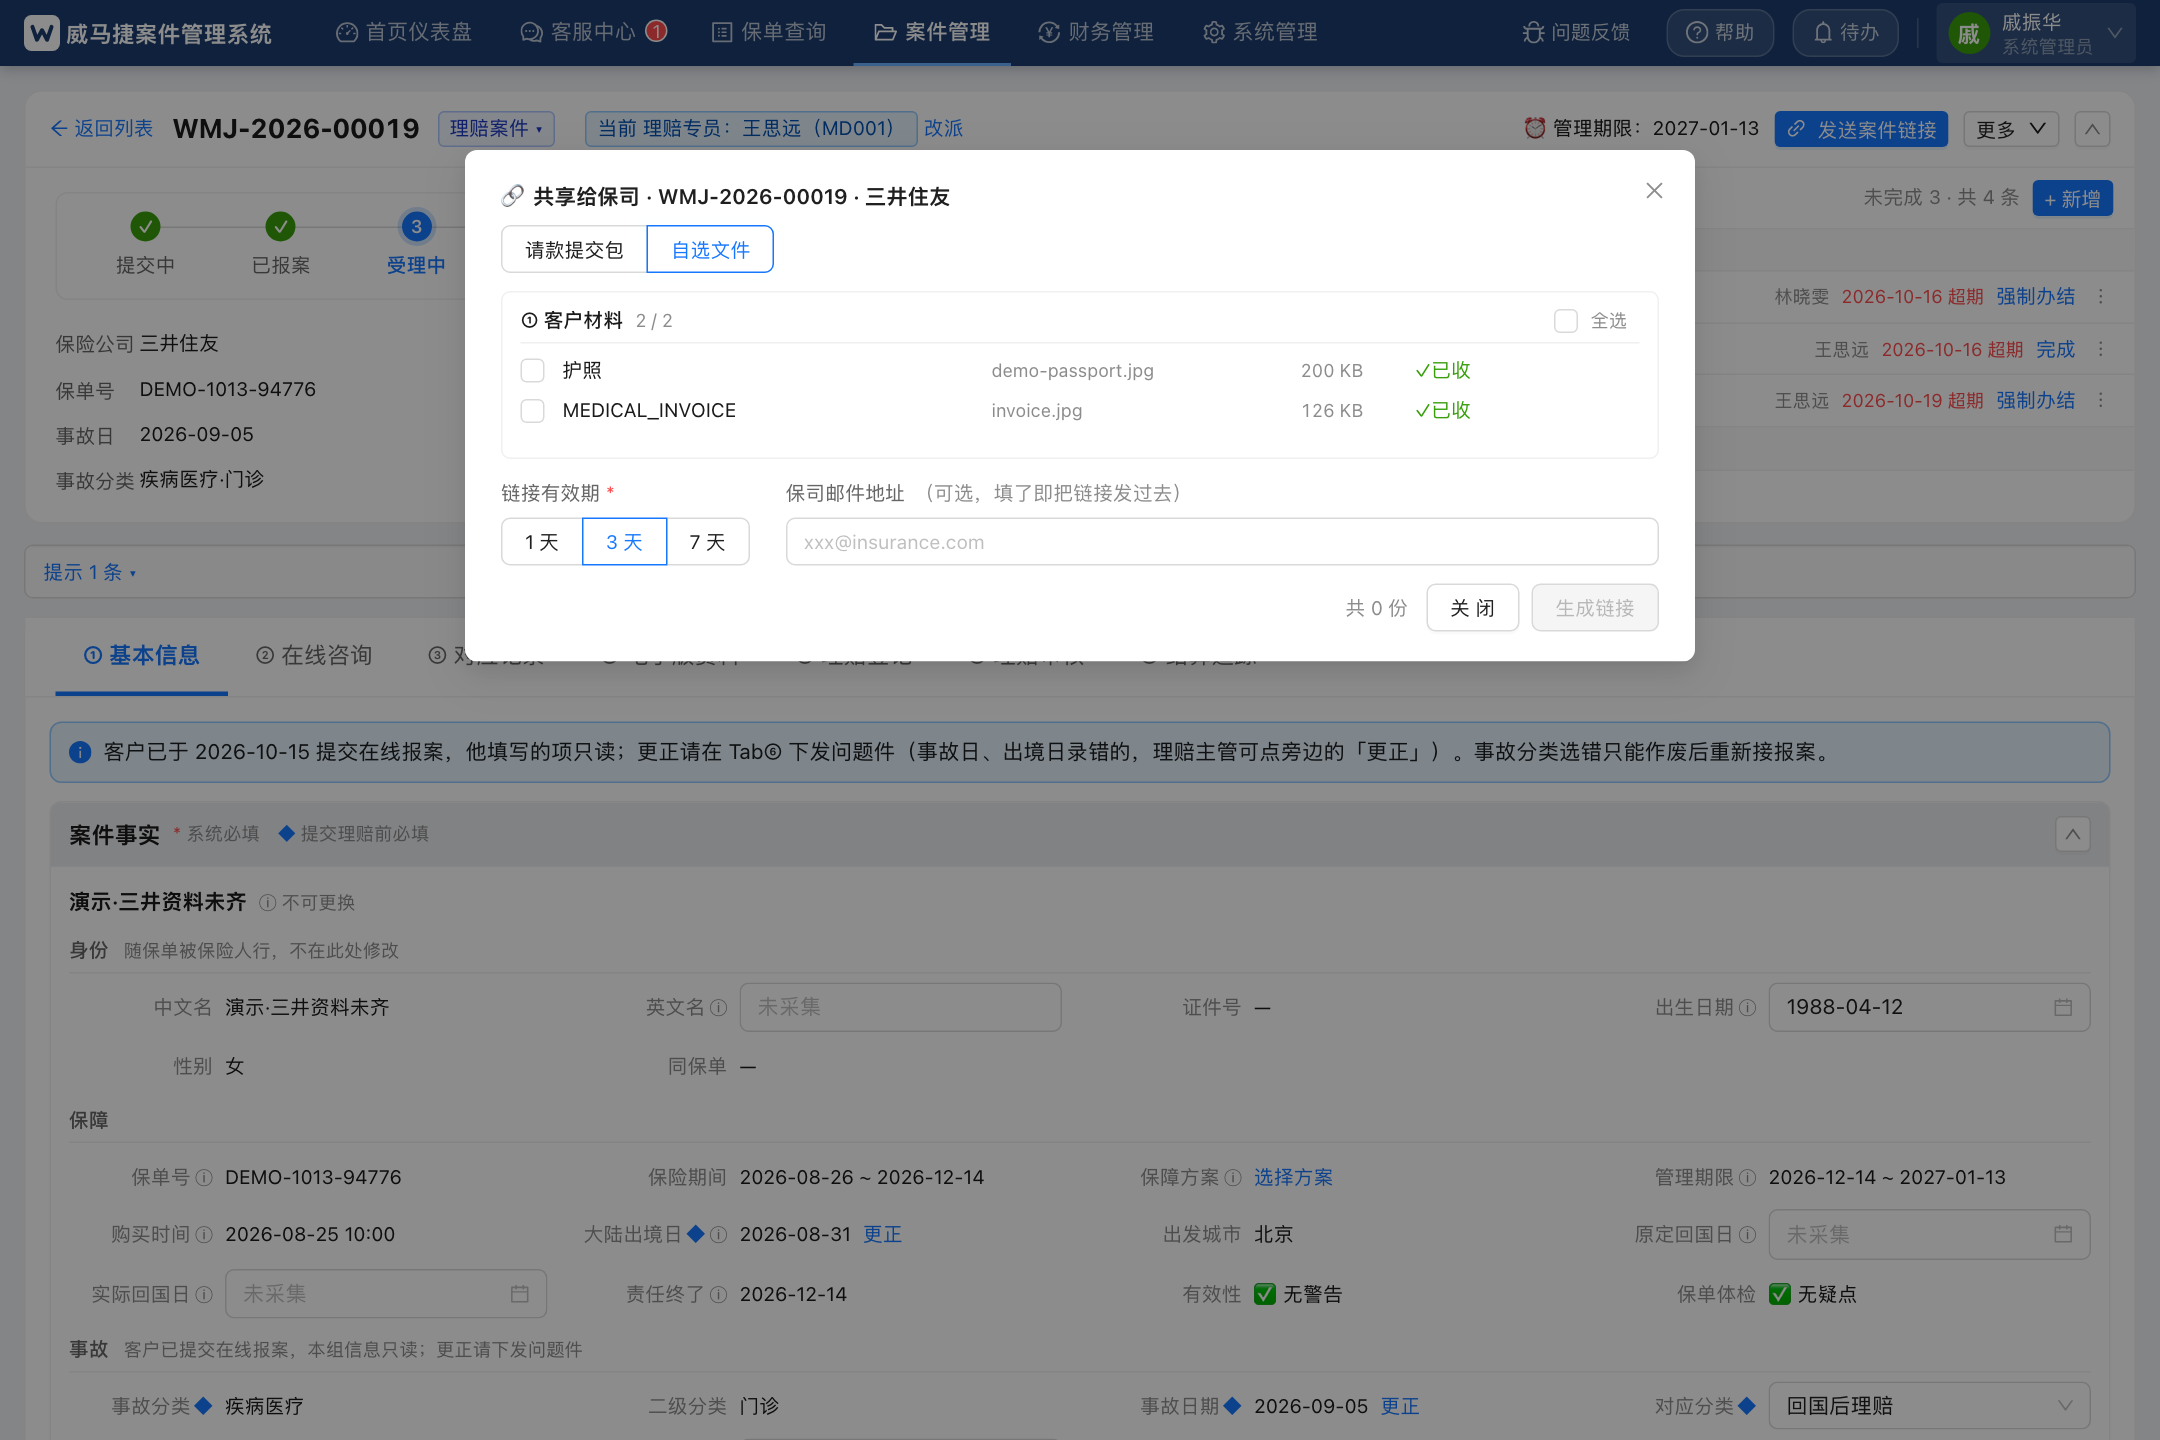Click the 保司邮件地址 email input field
This screenshot has width=2160, height=1440.
(1222, 542)
